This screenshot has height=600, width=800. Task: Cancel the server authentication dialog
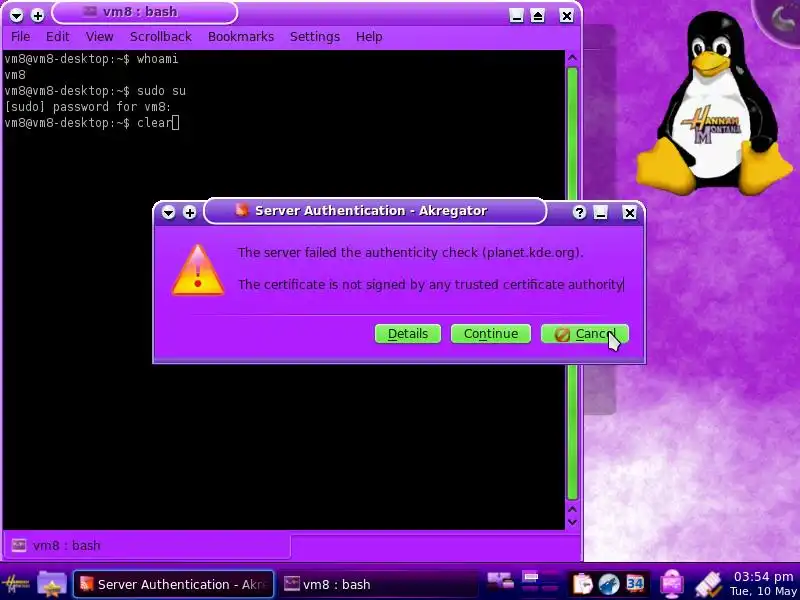(x=585, y=334)
